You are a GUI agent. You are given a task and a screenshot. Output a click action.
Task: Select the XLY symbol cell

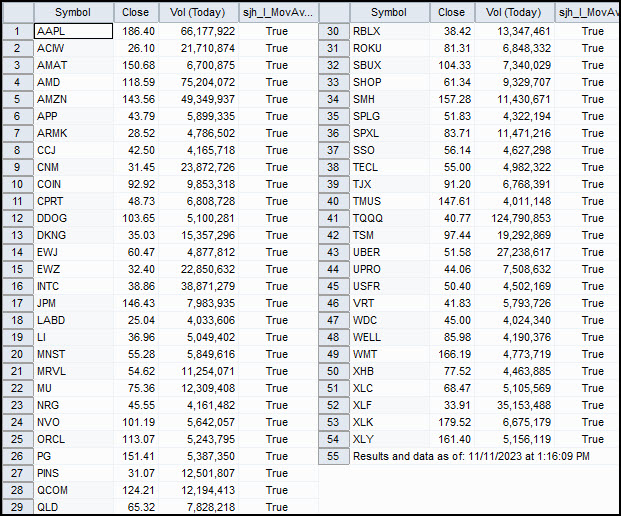click(x=390, y=440)
